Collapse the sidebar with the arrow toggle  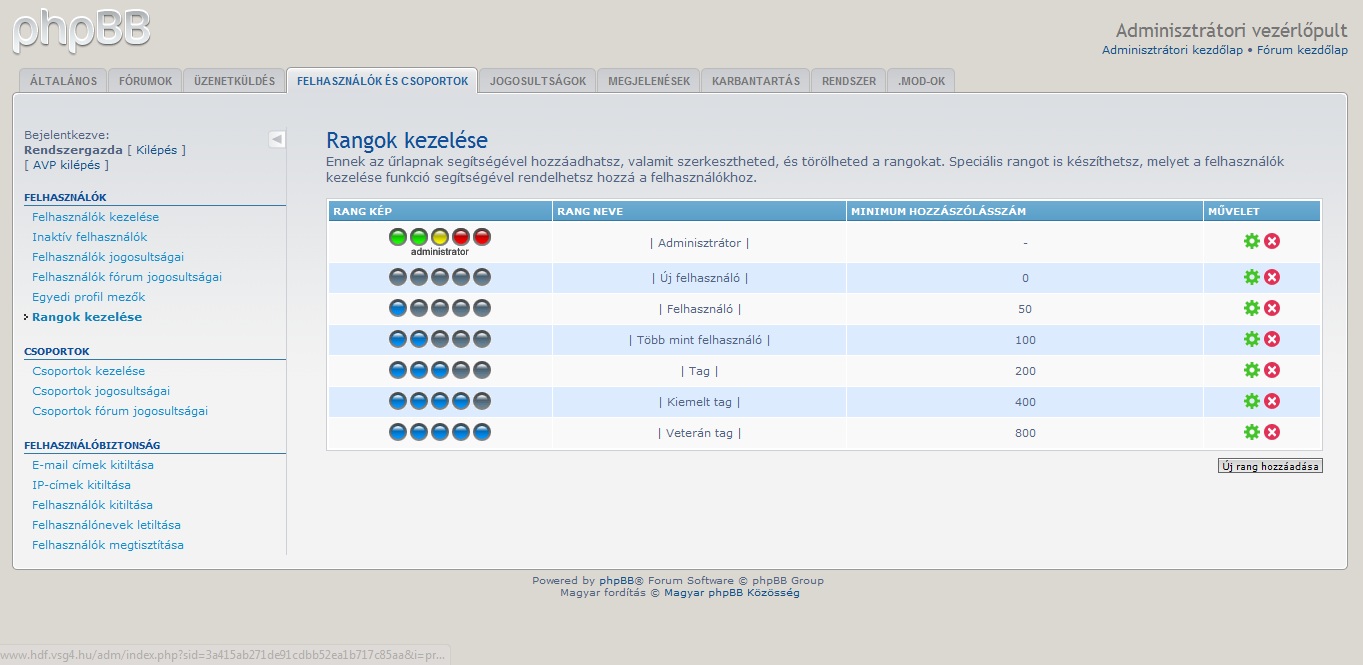coord(277,139)
